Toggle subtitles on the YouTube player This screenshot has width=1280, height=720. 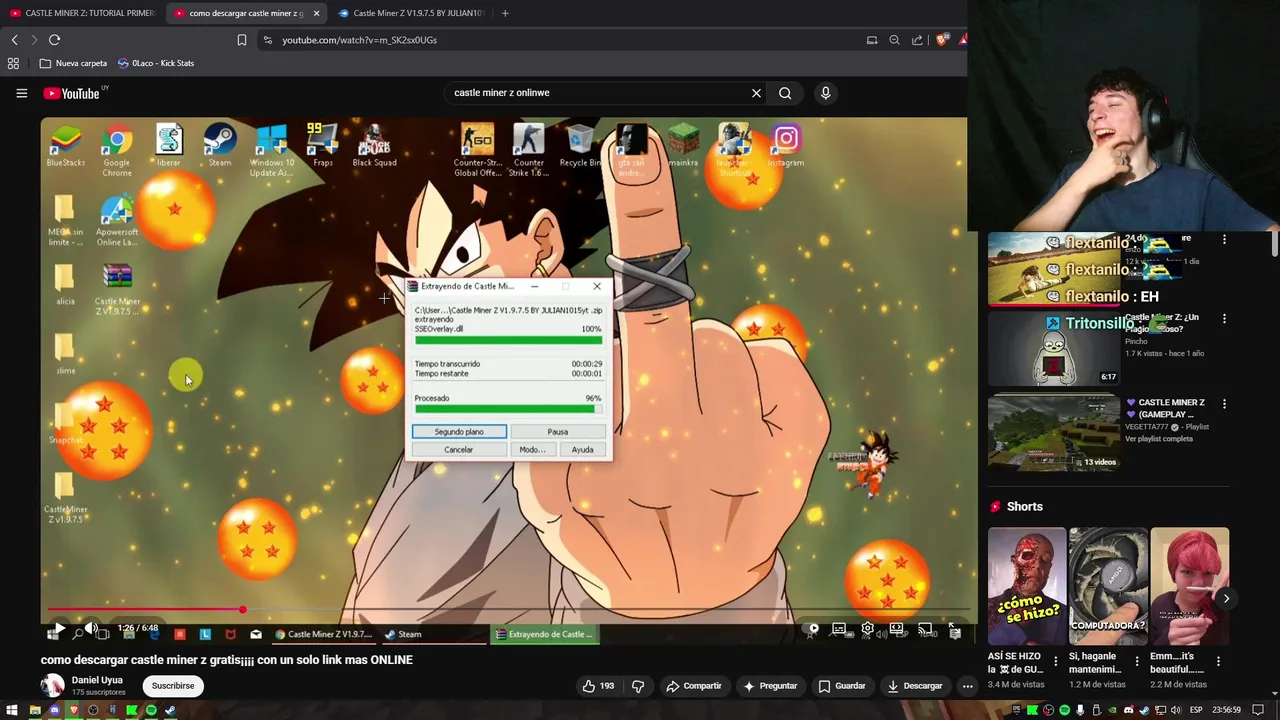(839, 629)
